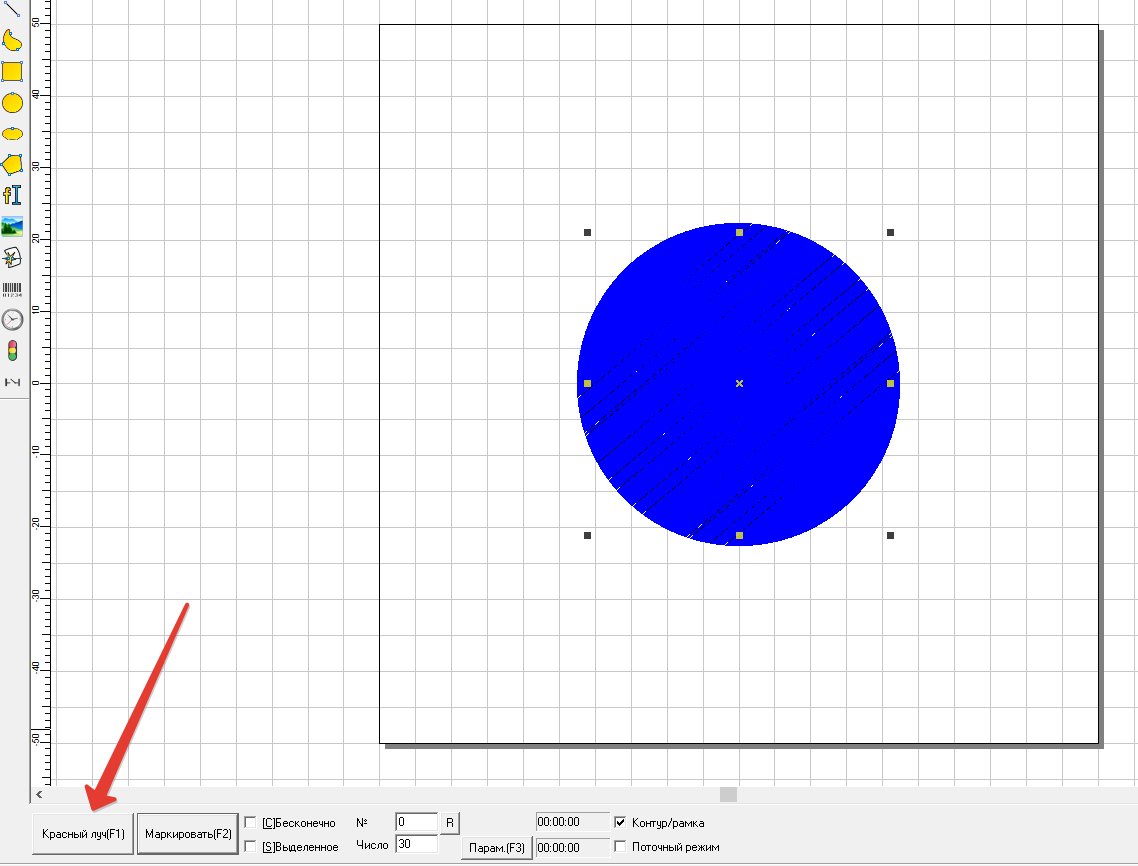
Task: Select the Text tool
Action: coord(12,195)
